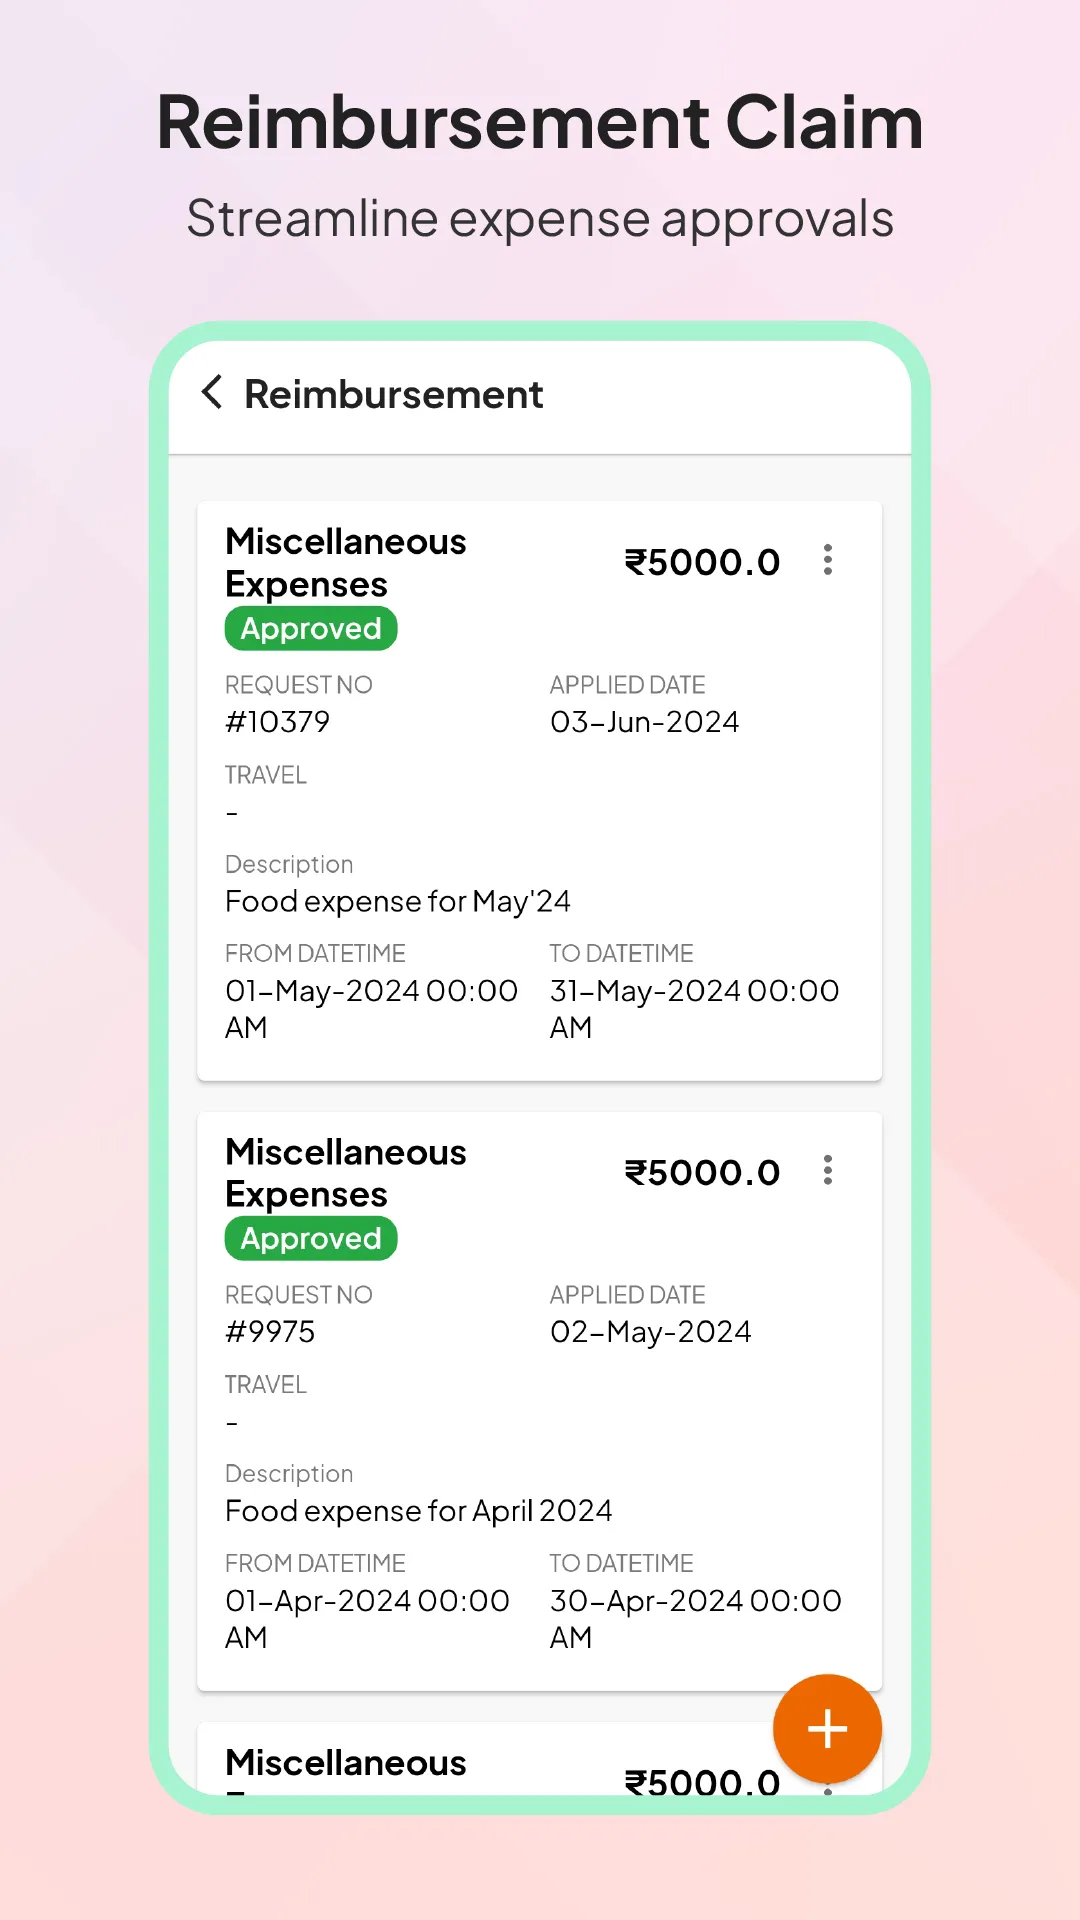Tap the ₹5000.0 amount on request #10379

[x=703, y=561]
